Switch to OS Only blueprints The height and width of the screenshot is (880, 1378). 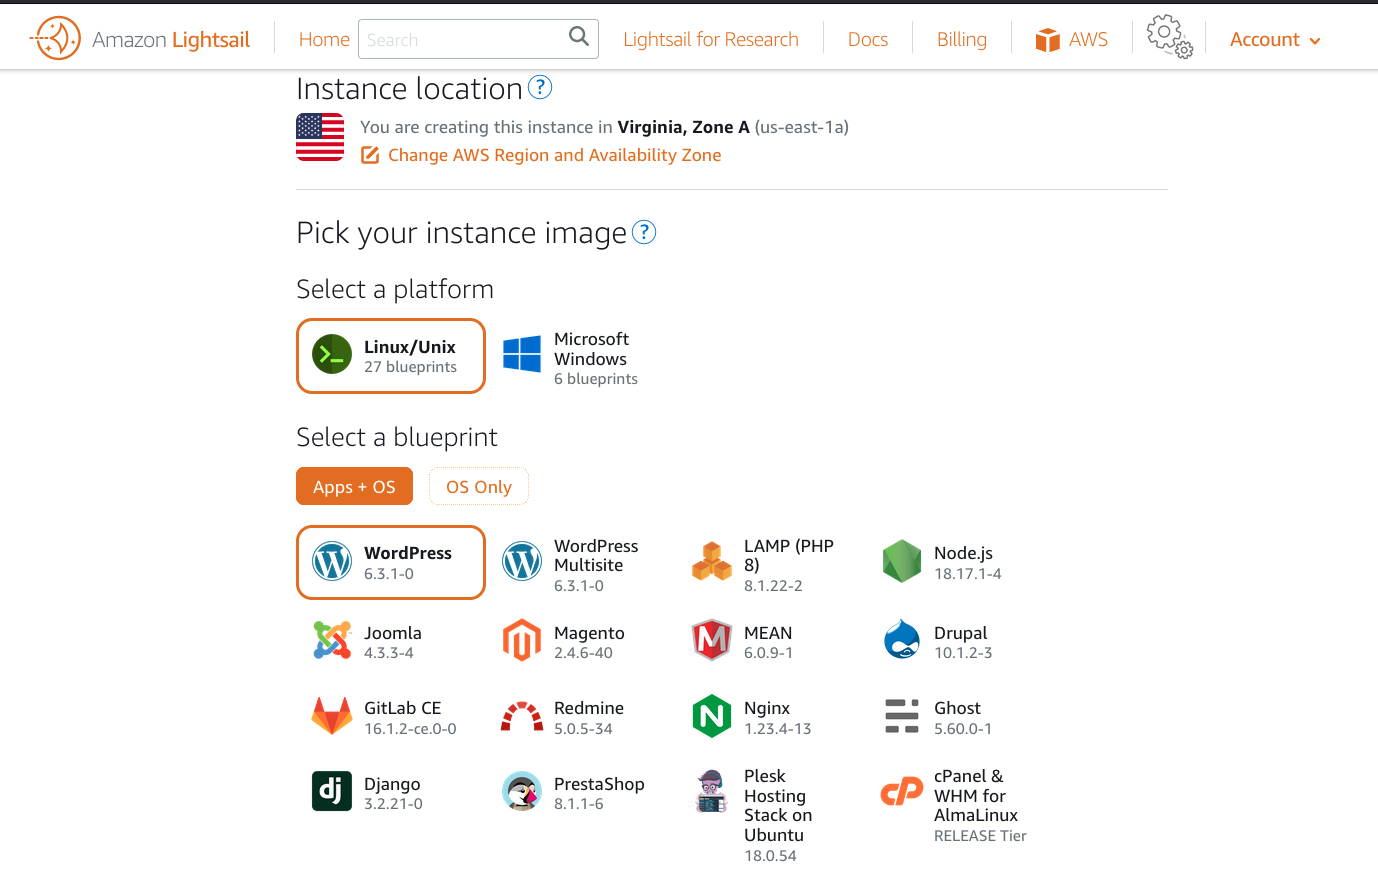(x=479, y=487)
